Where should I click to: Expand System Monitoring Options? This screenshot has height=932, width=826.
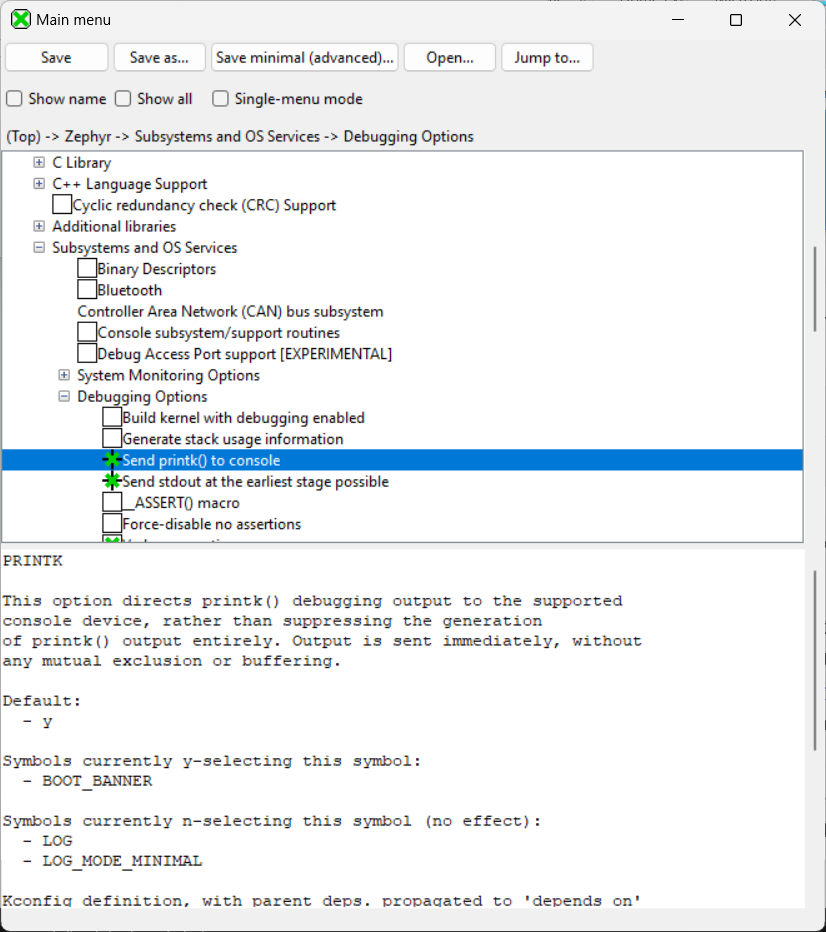point(63,374)
